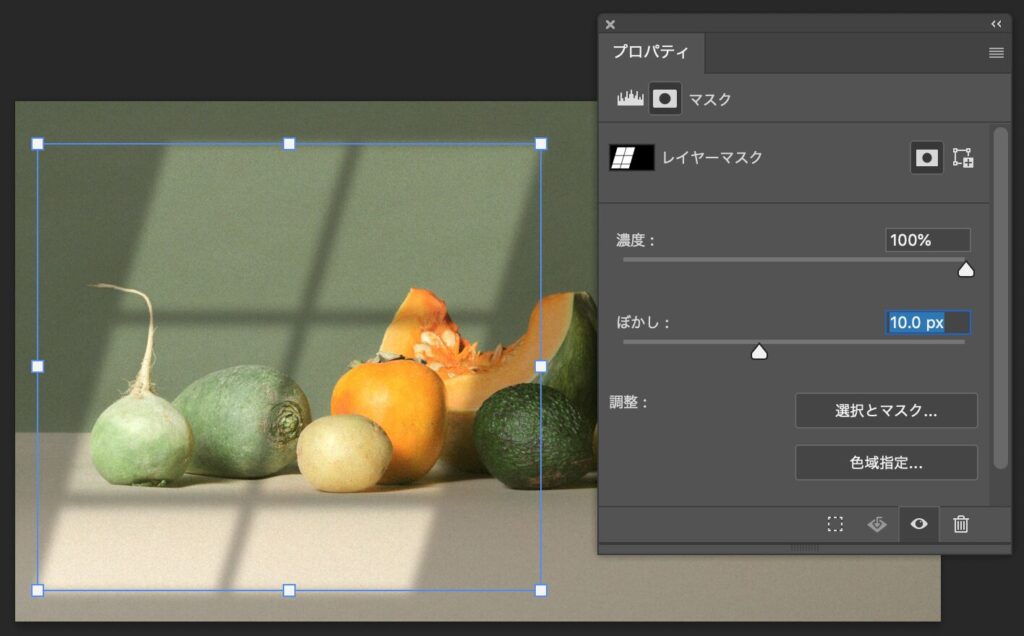1024x636 pixels.
Task: Close the プロパティ panel
Action: [610, 25]
